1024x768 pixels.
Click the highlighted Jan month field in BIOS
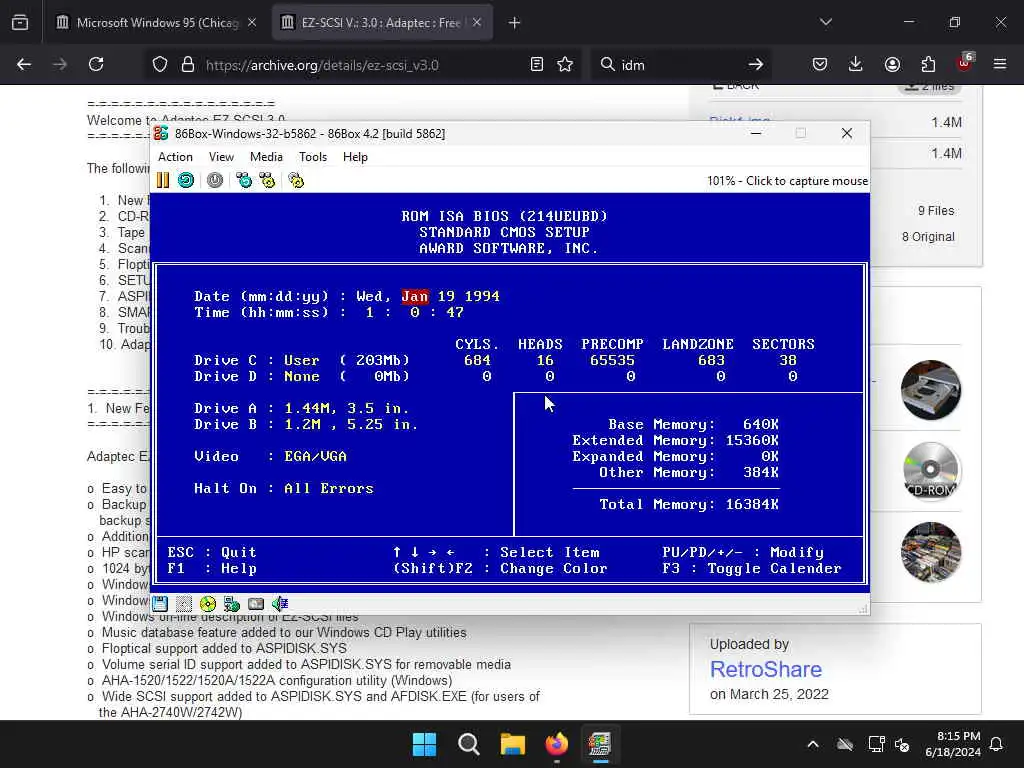click(415, 296)
